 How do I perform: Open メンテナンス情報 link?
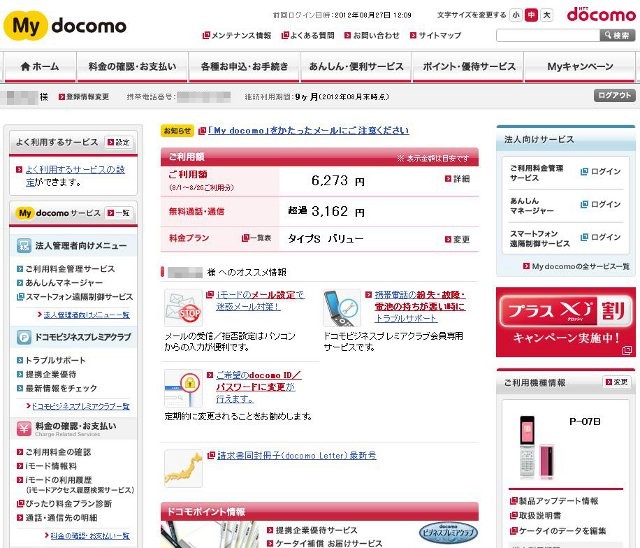(x=237, y=35)
